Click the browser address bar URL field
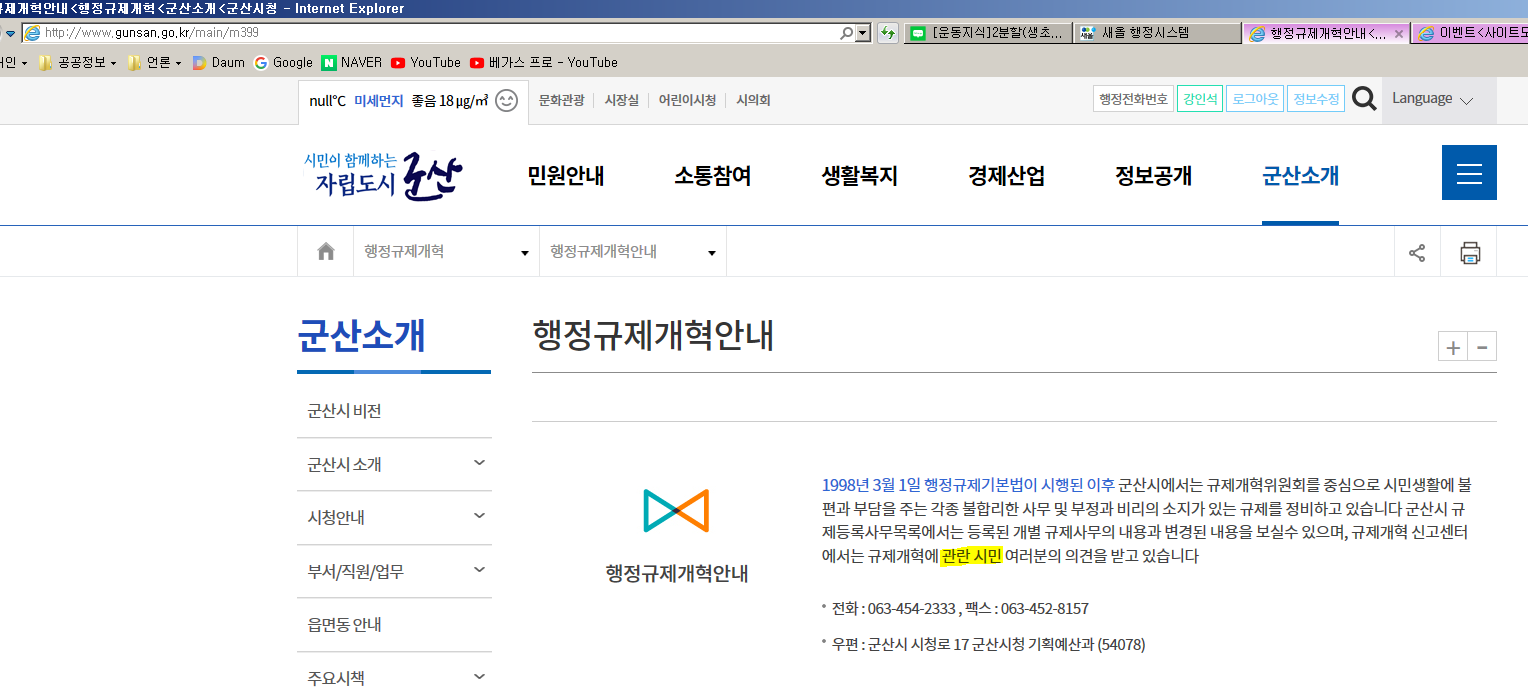The width and height of the screenshot is (1528, 688). point(430,33)
